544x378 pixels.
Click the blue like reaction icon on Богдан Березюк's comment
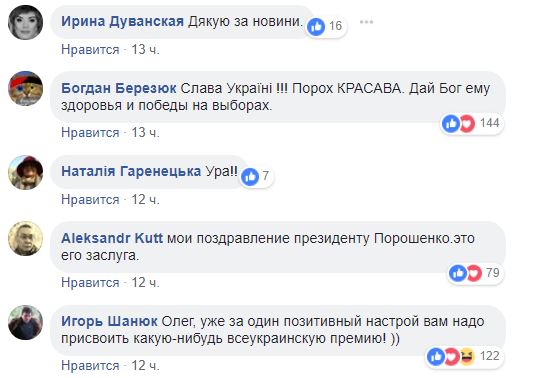[451, 123]
